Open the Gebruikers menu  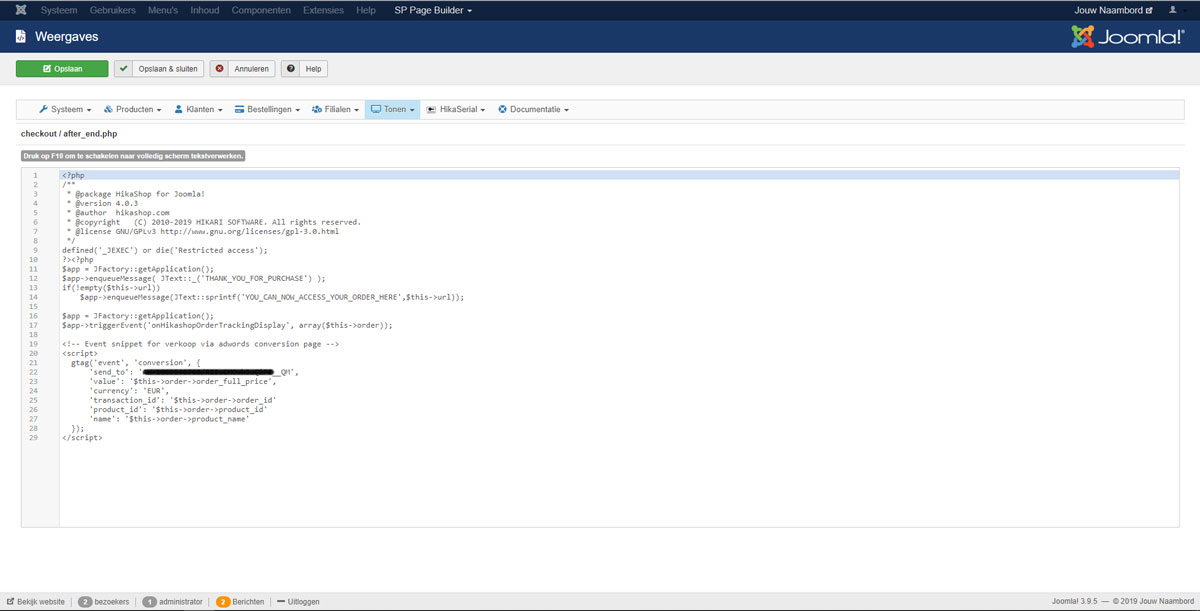pos(112,10)
